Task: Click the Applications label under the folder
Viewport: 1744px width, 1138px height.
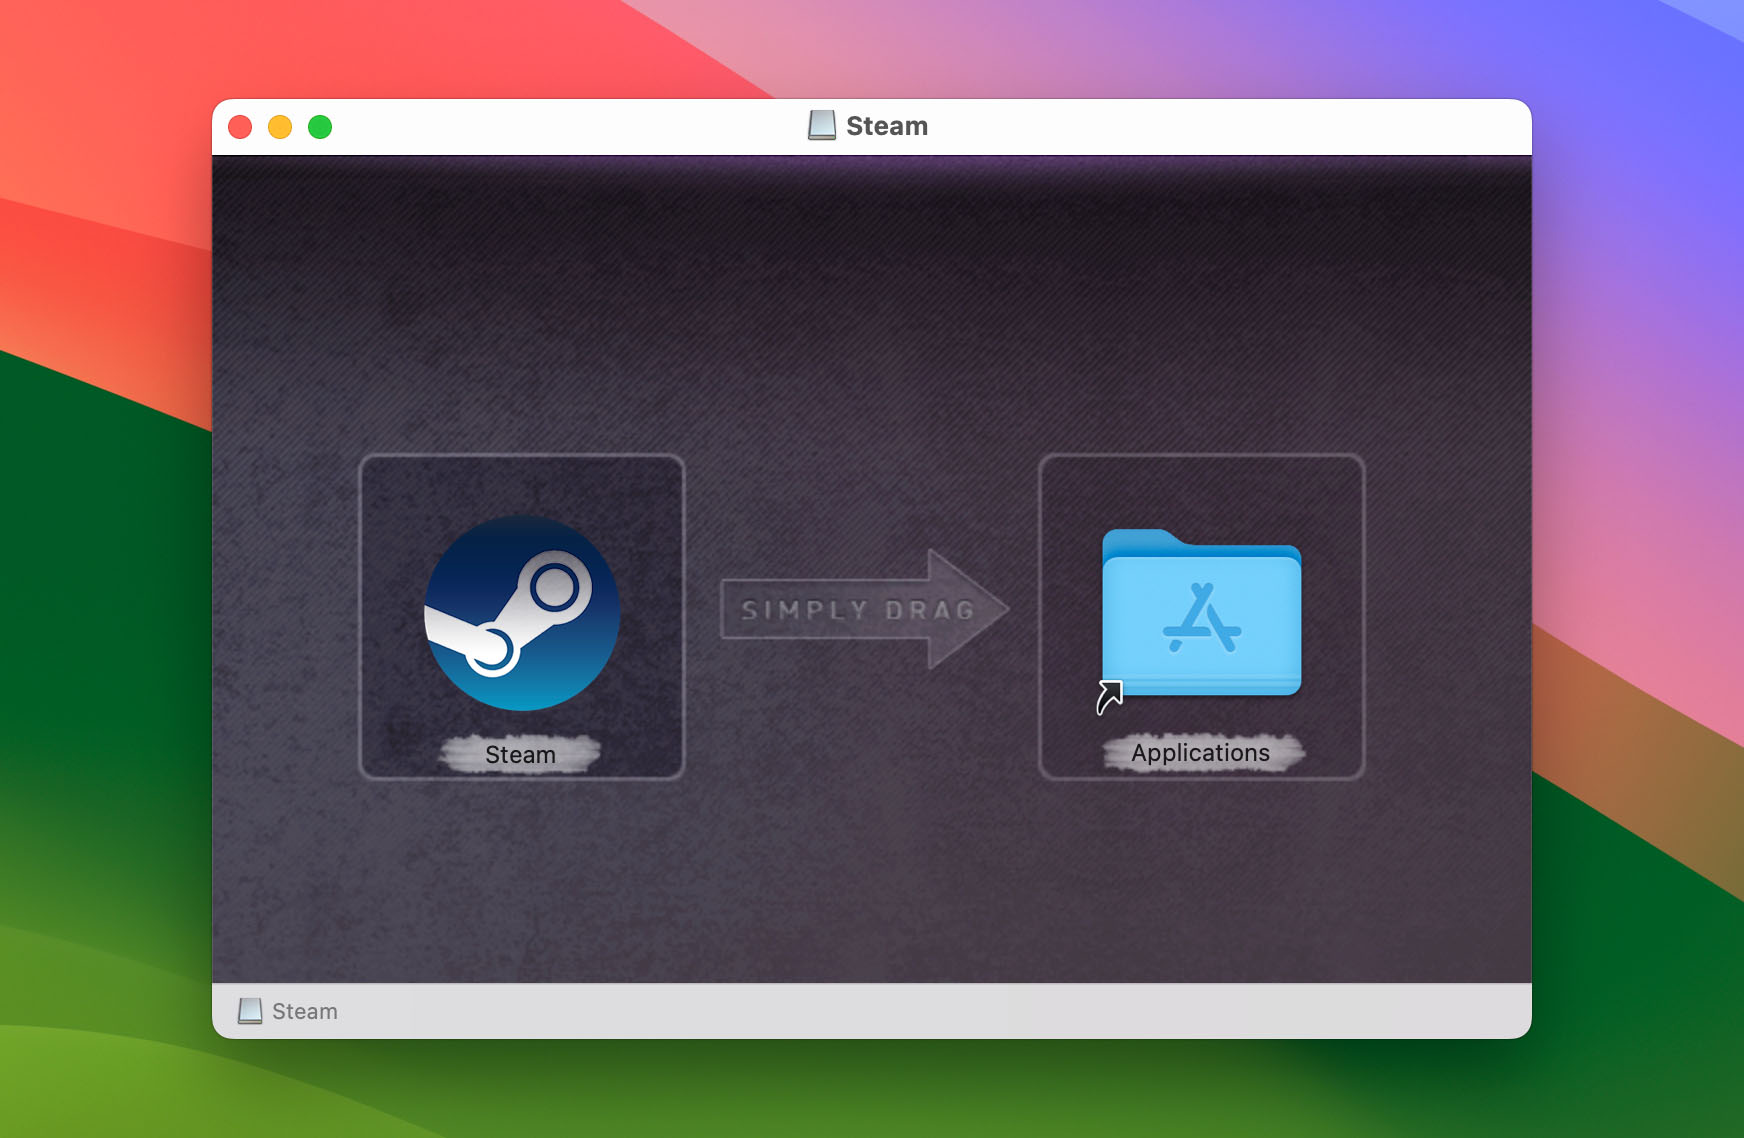Action: [1200, 752]
